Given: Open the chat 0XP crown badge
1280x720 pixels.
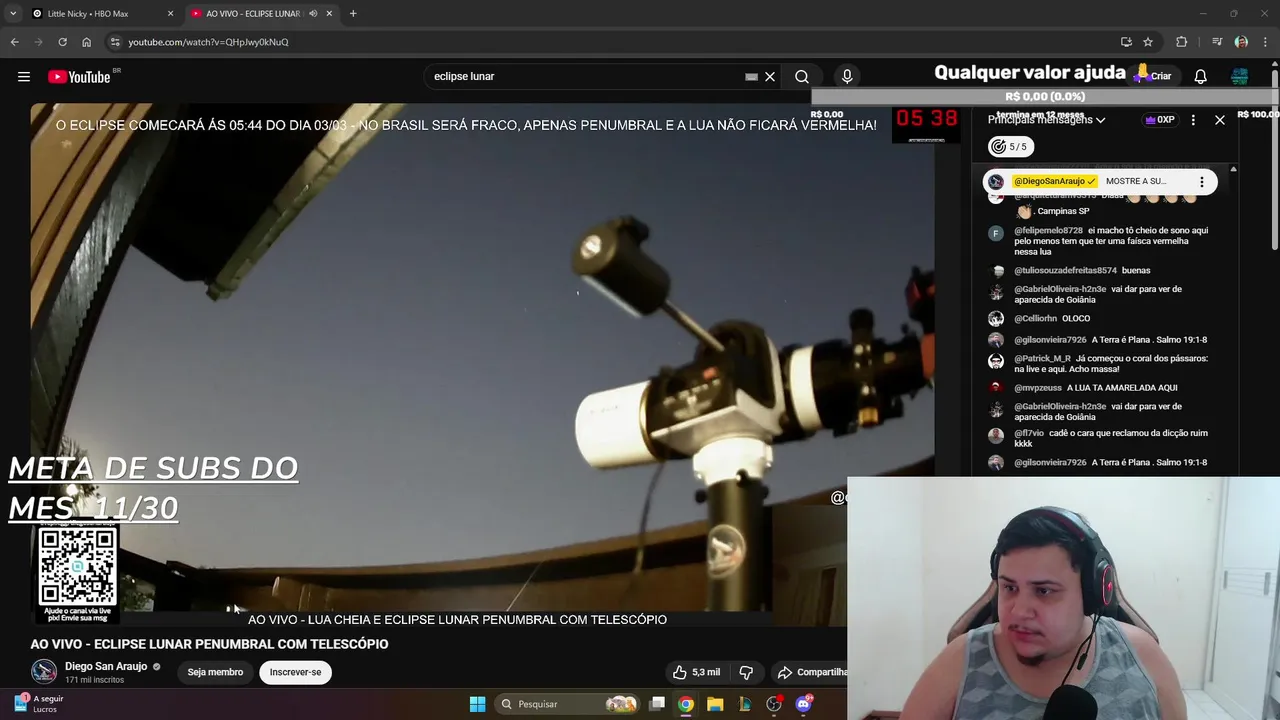Looking at the screenshot, I should click(x=1160, y=120).
